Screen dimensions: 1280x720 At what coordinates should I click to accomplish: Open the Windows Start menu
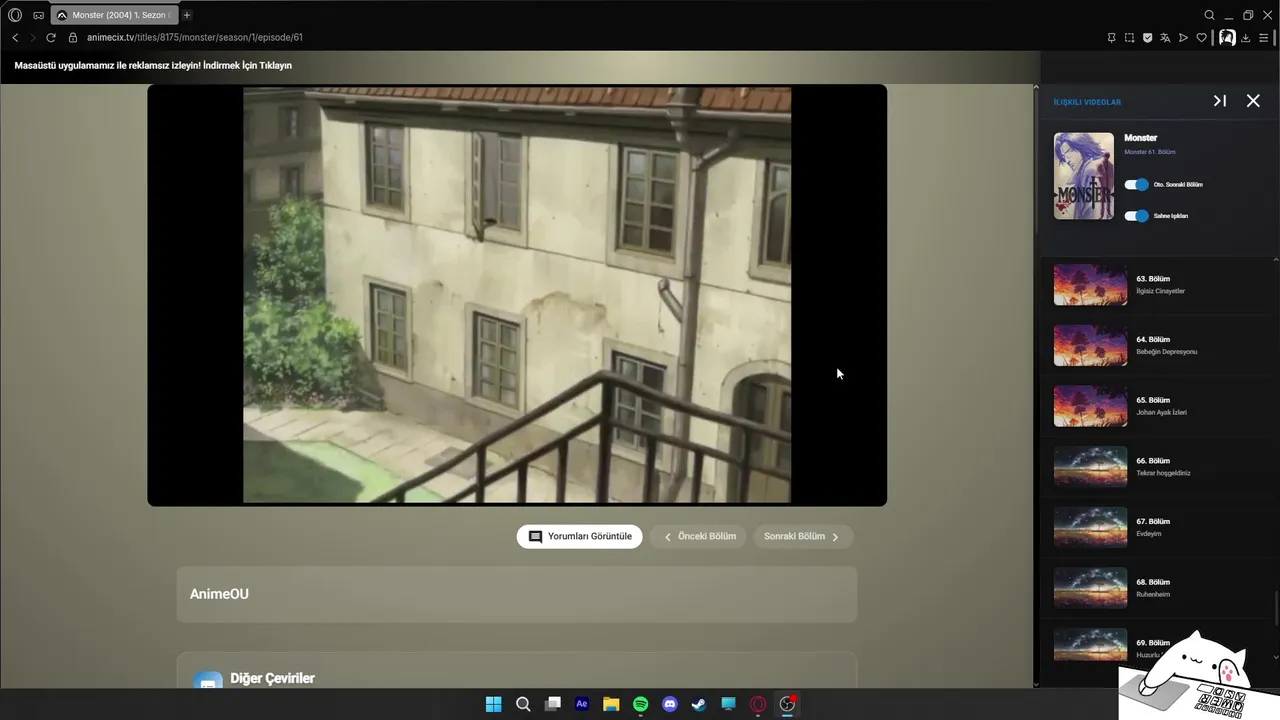tap(493, 704)
